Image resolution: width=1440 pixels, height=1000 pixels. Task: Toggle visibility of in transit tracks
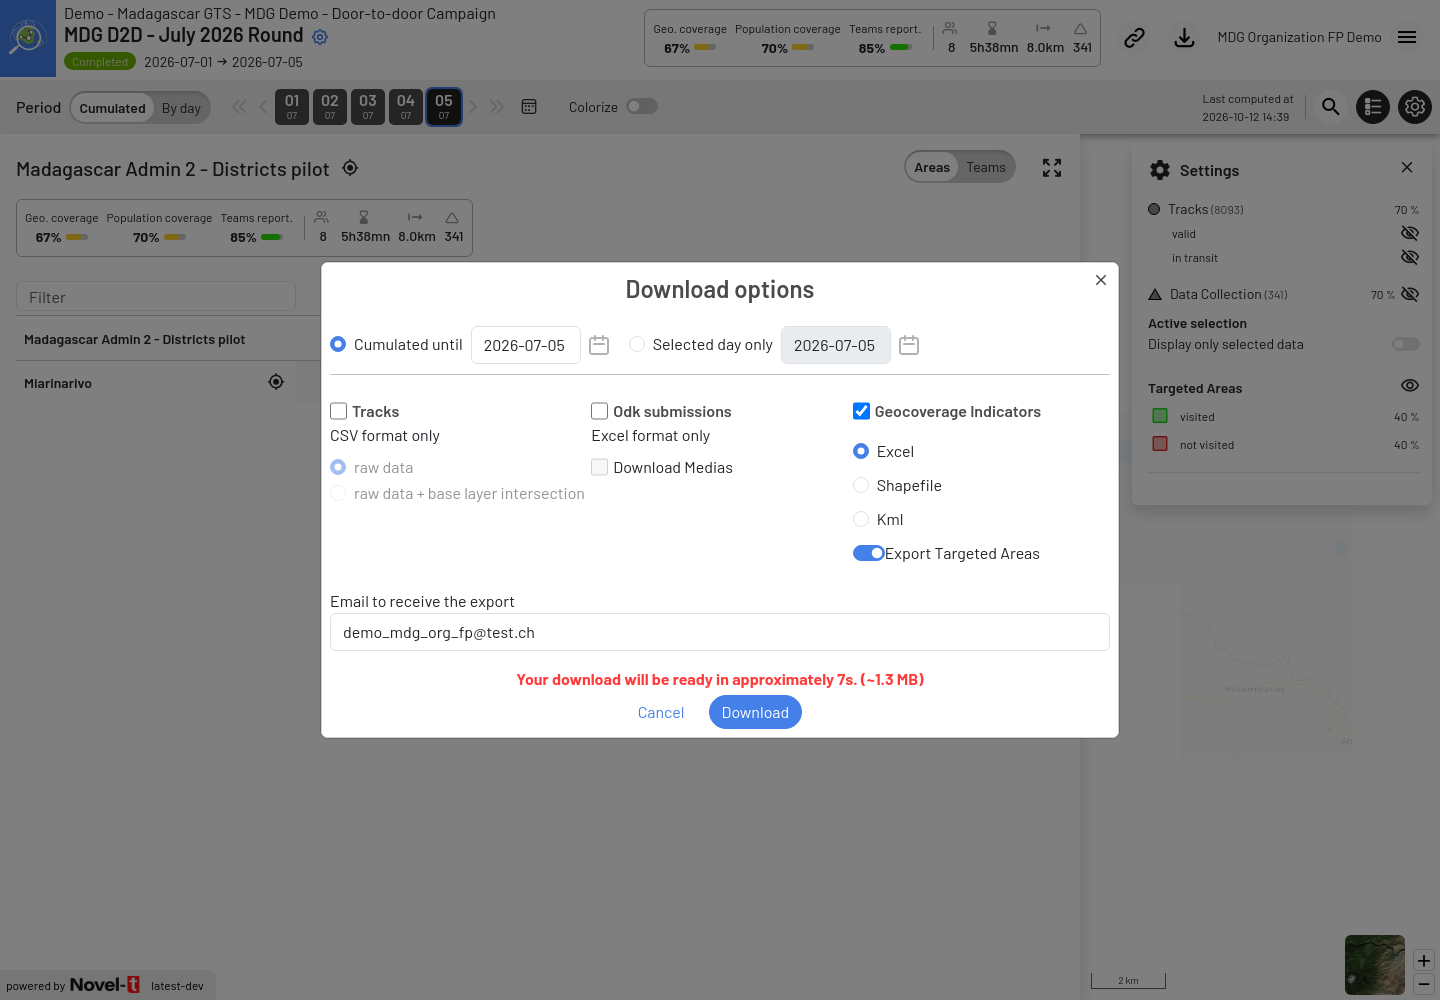click(1410, 257)
